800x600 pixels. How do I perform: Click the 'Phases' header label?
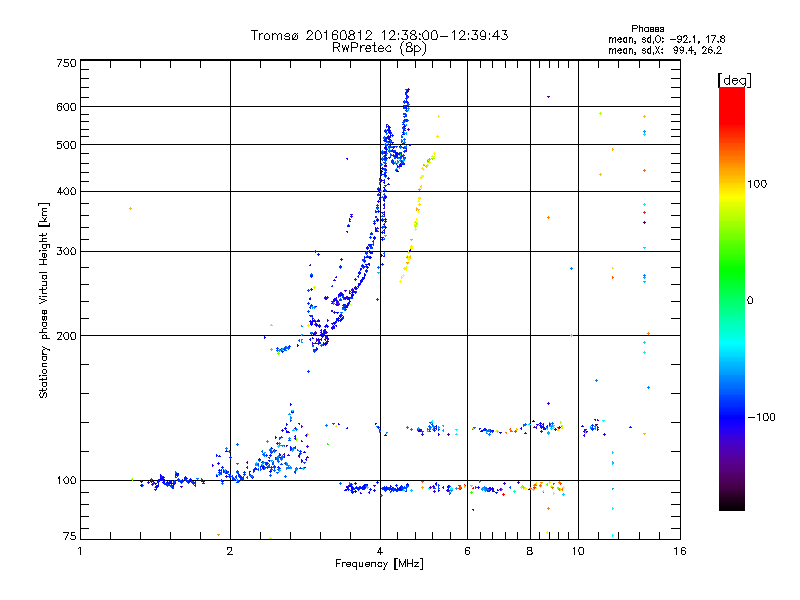click(647, 29)
